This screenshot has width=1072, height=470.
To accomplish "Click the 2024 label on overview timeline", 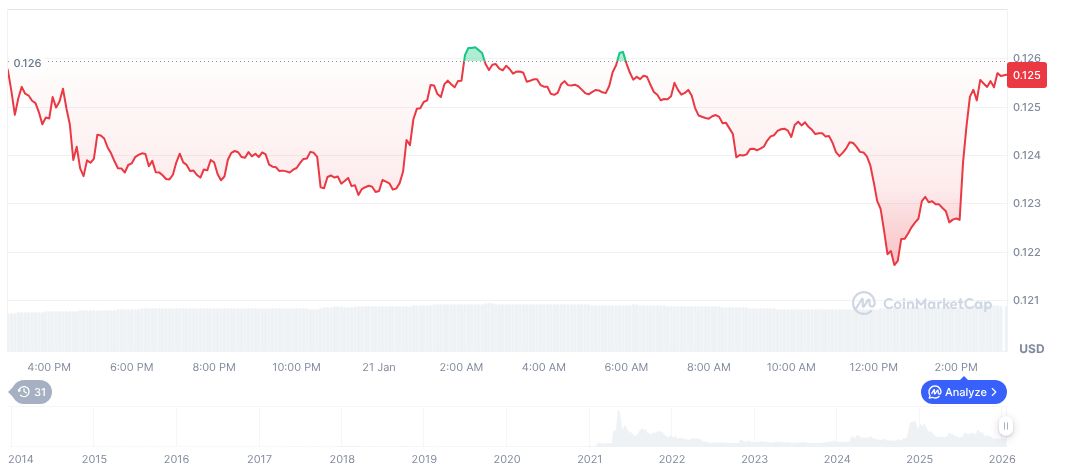I will click(x=837, y=459).
